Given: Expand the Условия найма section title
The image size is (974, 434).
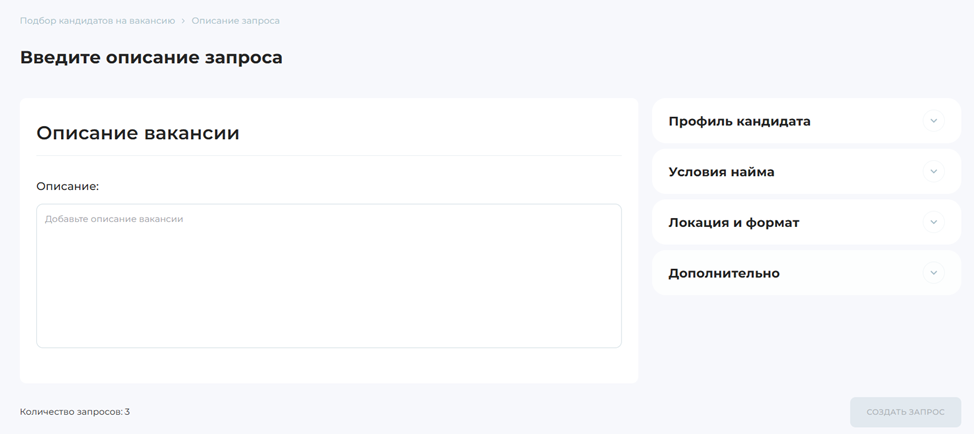Looking at the screenshot, I should tap(721, 172).
